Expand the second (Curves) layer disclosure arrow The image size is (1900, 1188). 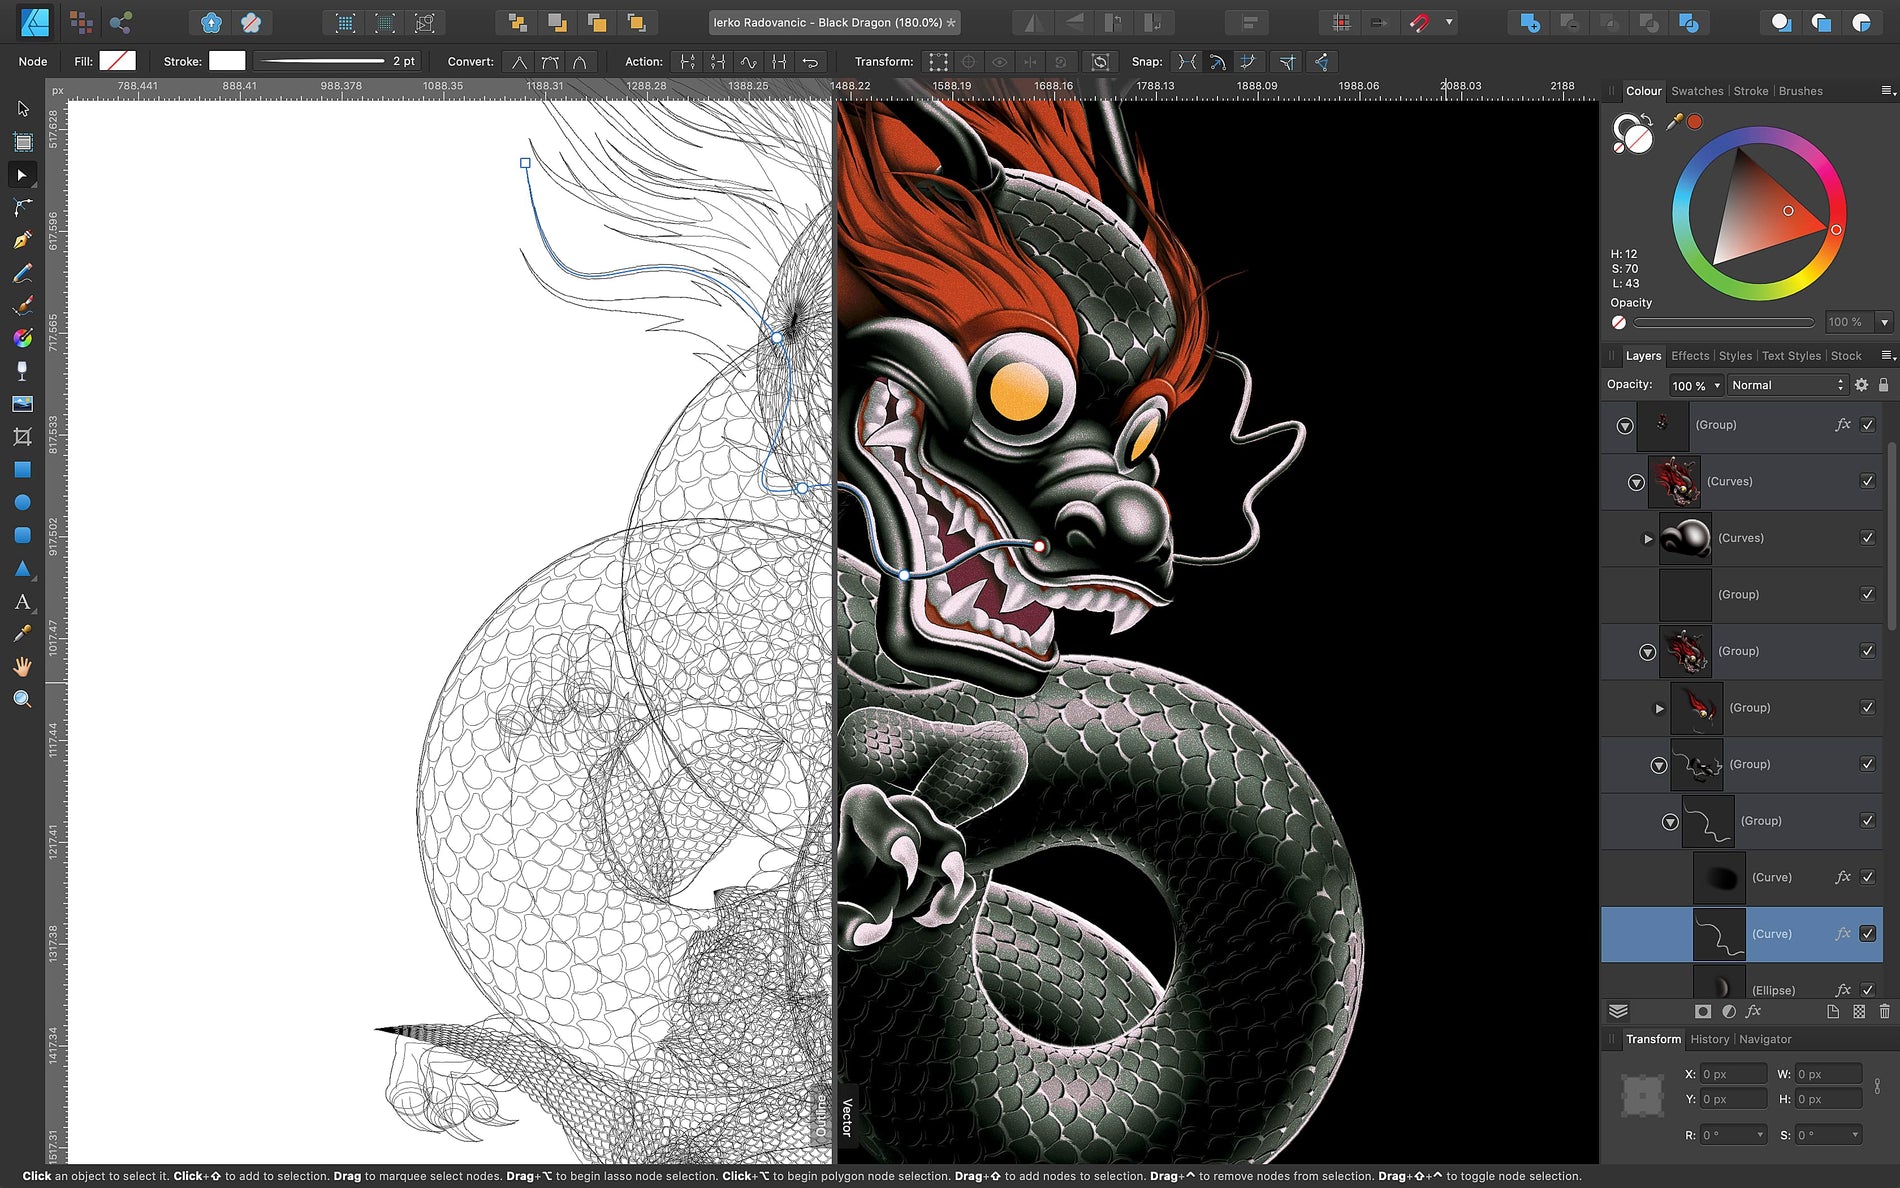[x=1649, y=538]
